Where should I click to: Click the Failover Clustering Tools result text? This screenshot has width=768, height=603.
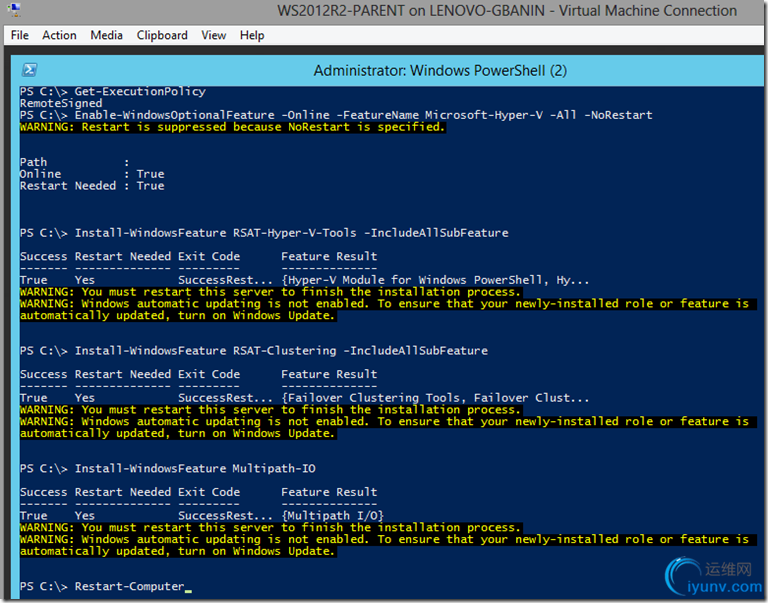pos(435,398)
